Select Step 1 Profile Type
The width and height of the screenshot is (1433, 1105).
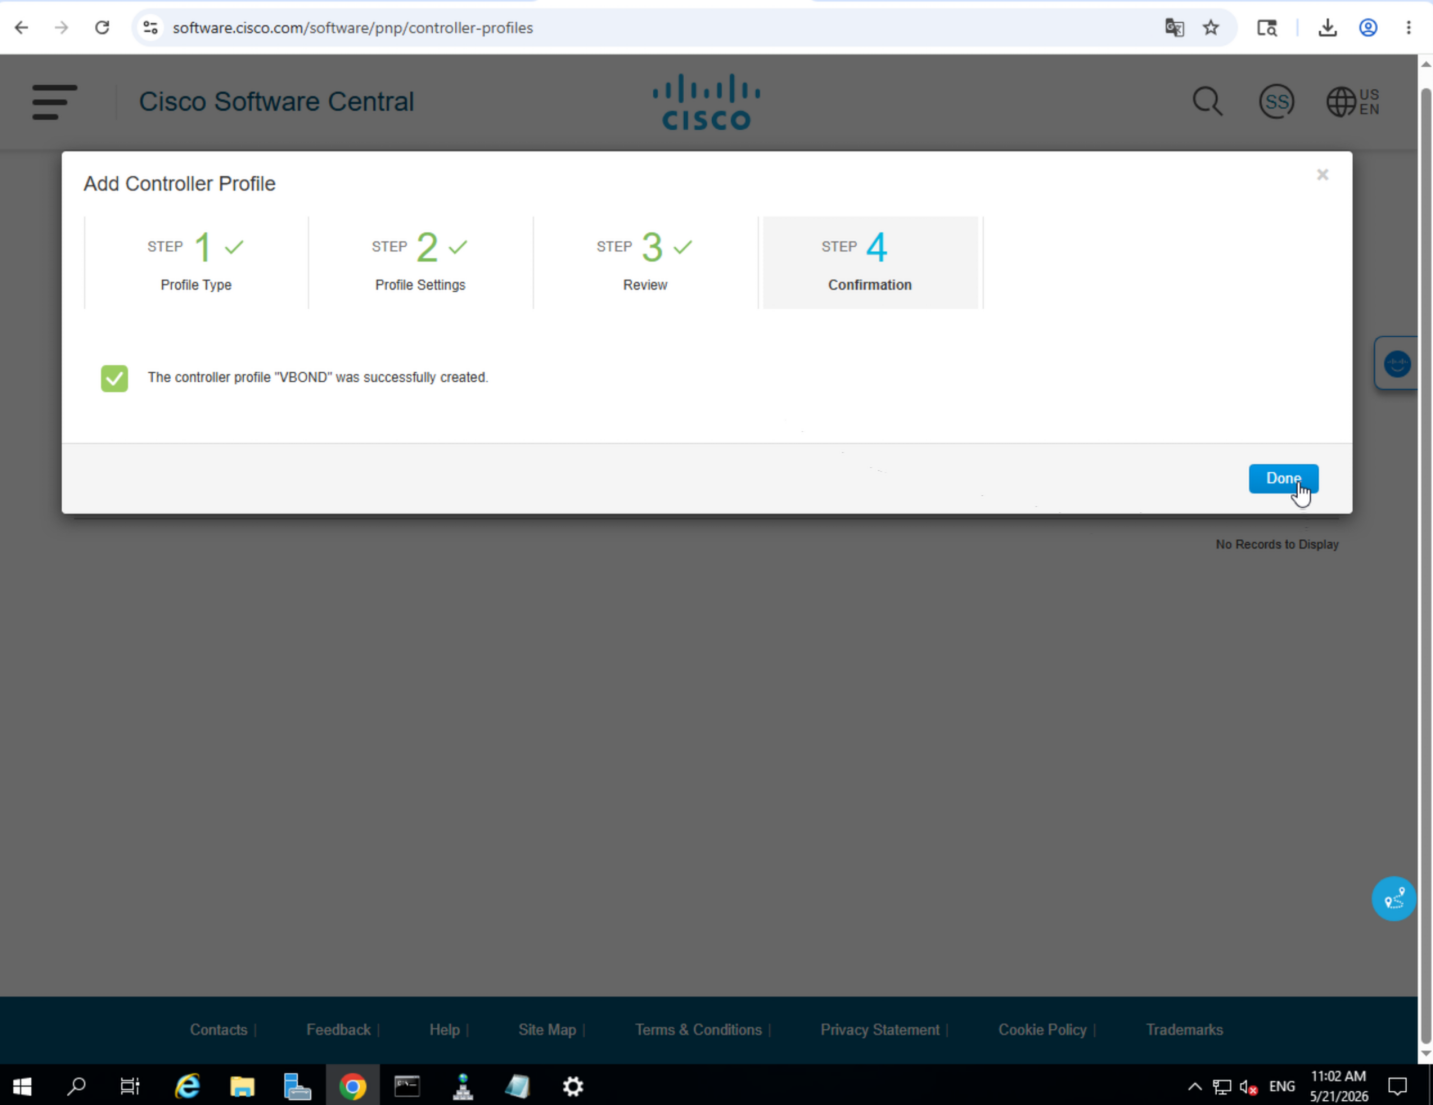pos(196,263)
